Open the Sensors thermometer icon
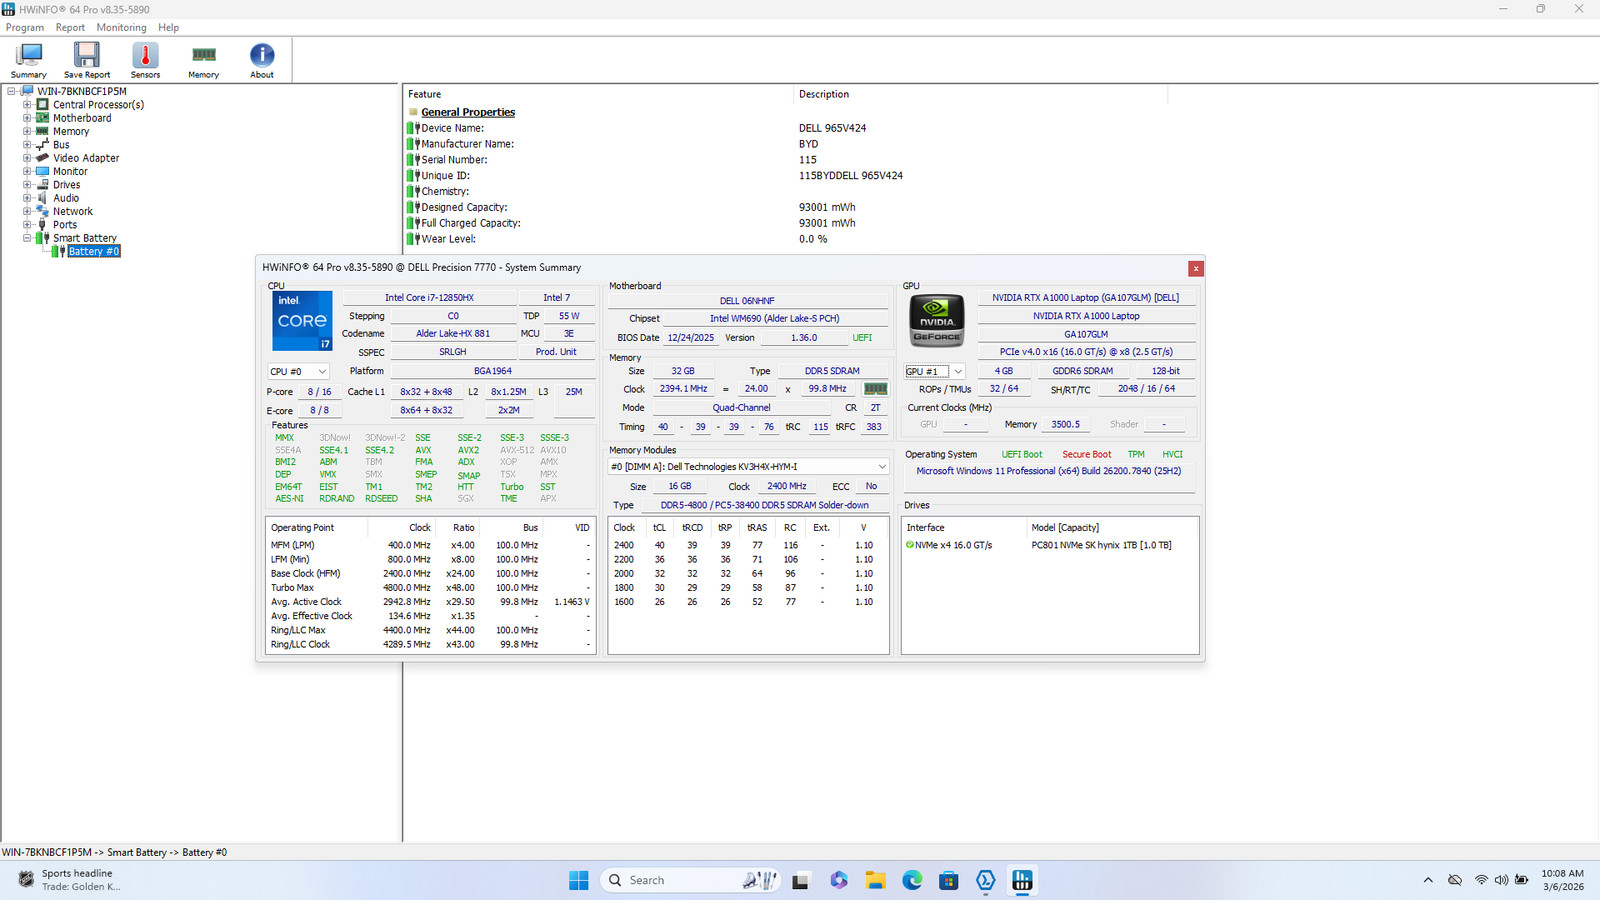 click(145, 61)
